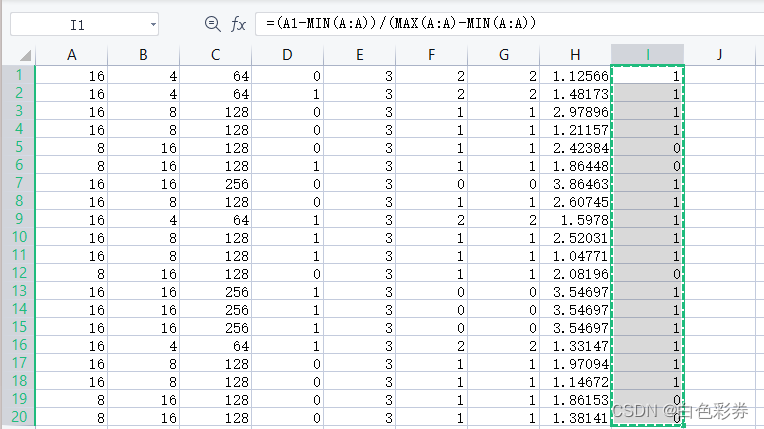Click cell H4 containing 1.21157
764x429 pixels.
point(575,129)
